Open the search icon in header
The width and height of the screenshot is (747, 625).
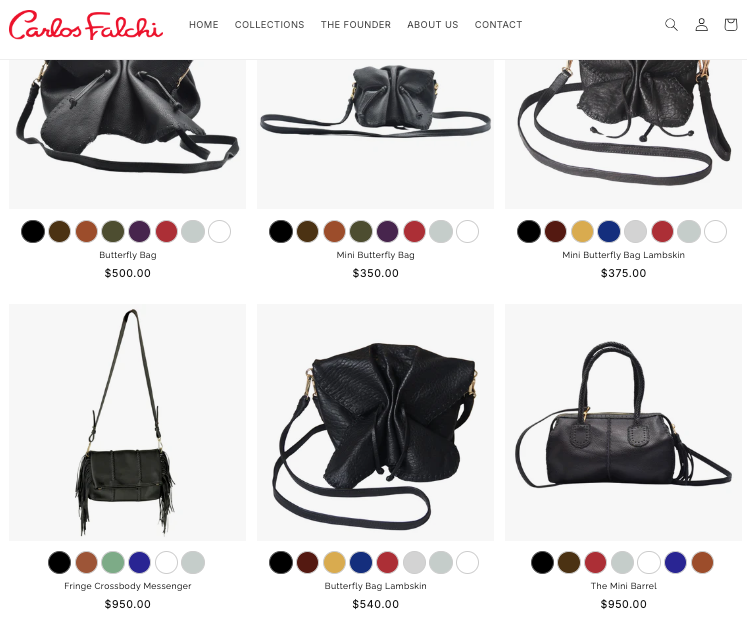click(x=671, y=24)
